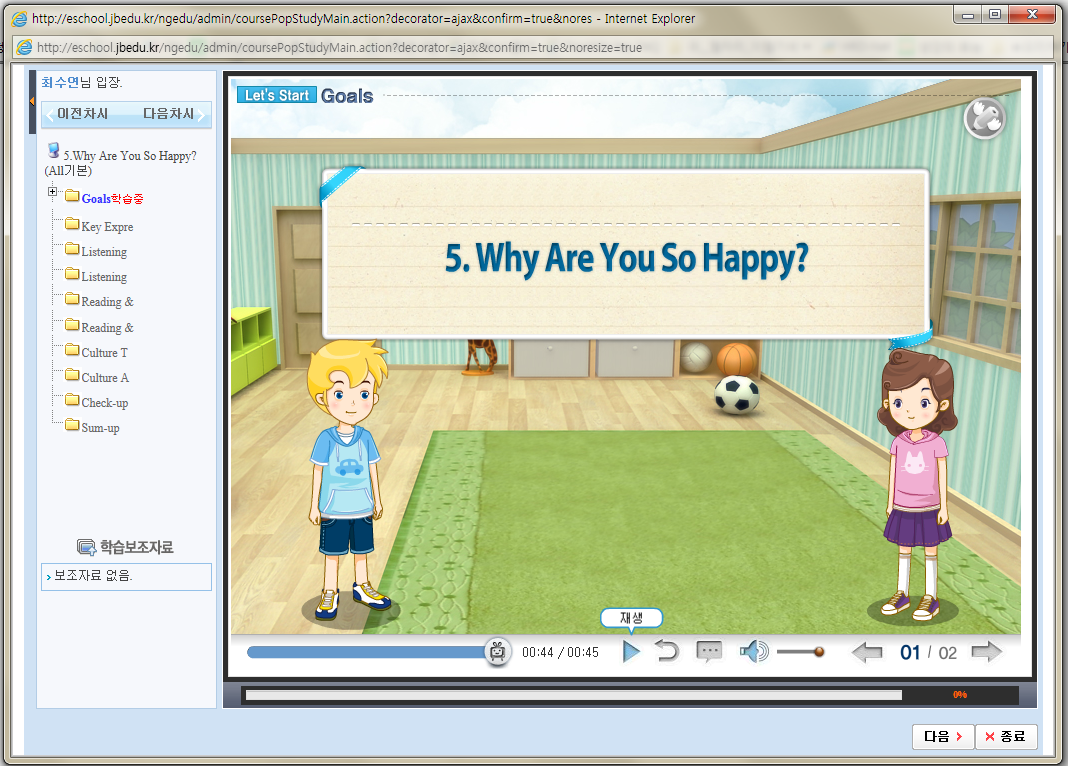
Task: Select the Culture T lesson folder
Action: coord(104,352)
